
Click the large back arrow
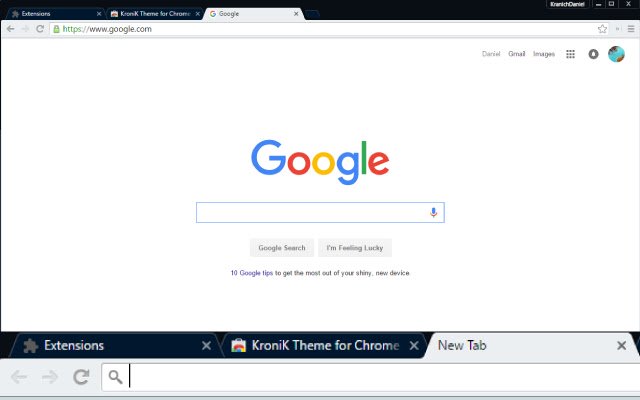click(19, 377)
